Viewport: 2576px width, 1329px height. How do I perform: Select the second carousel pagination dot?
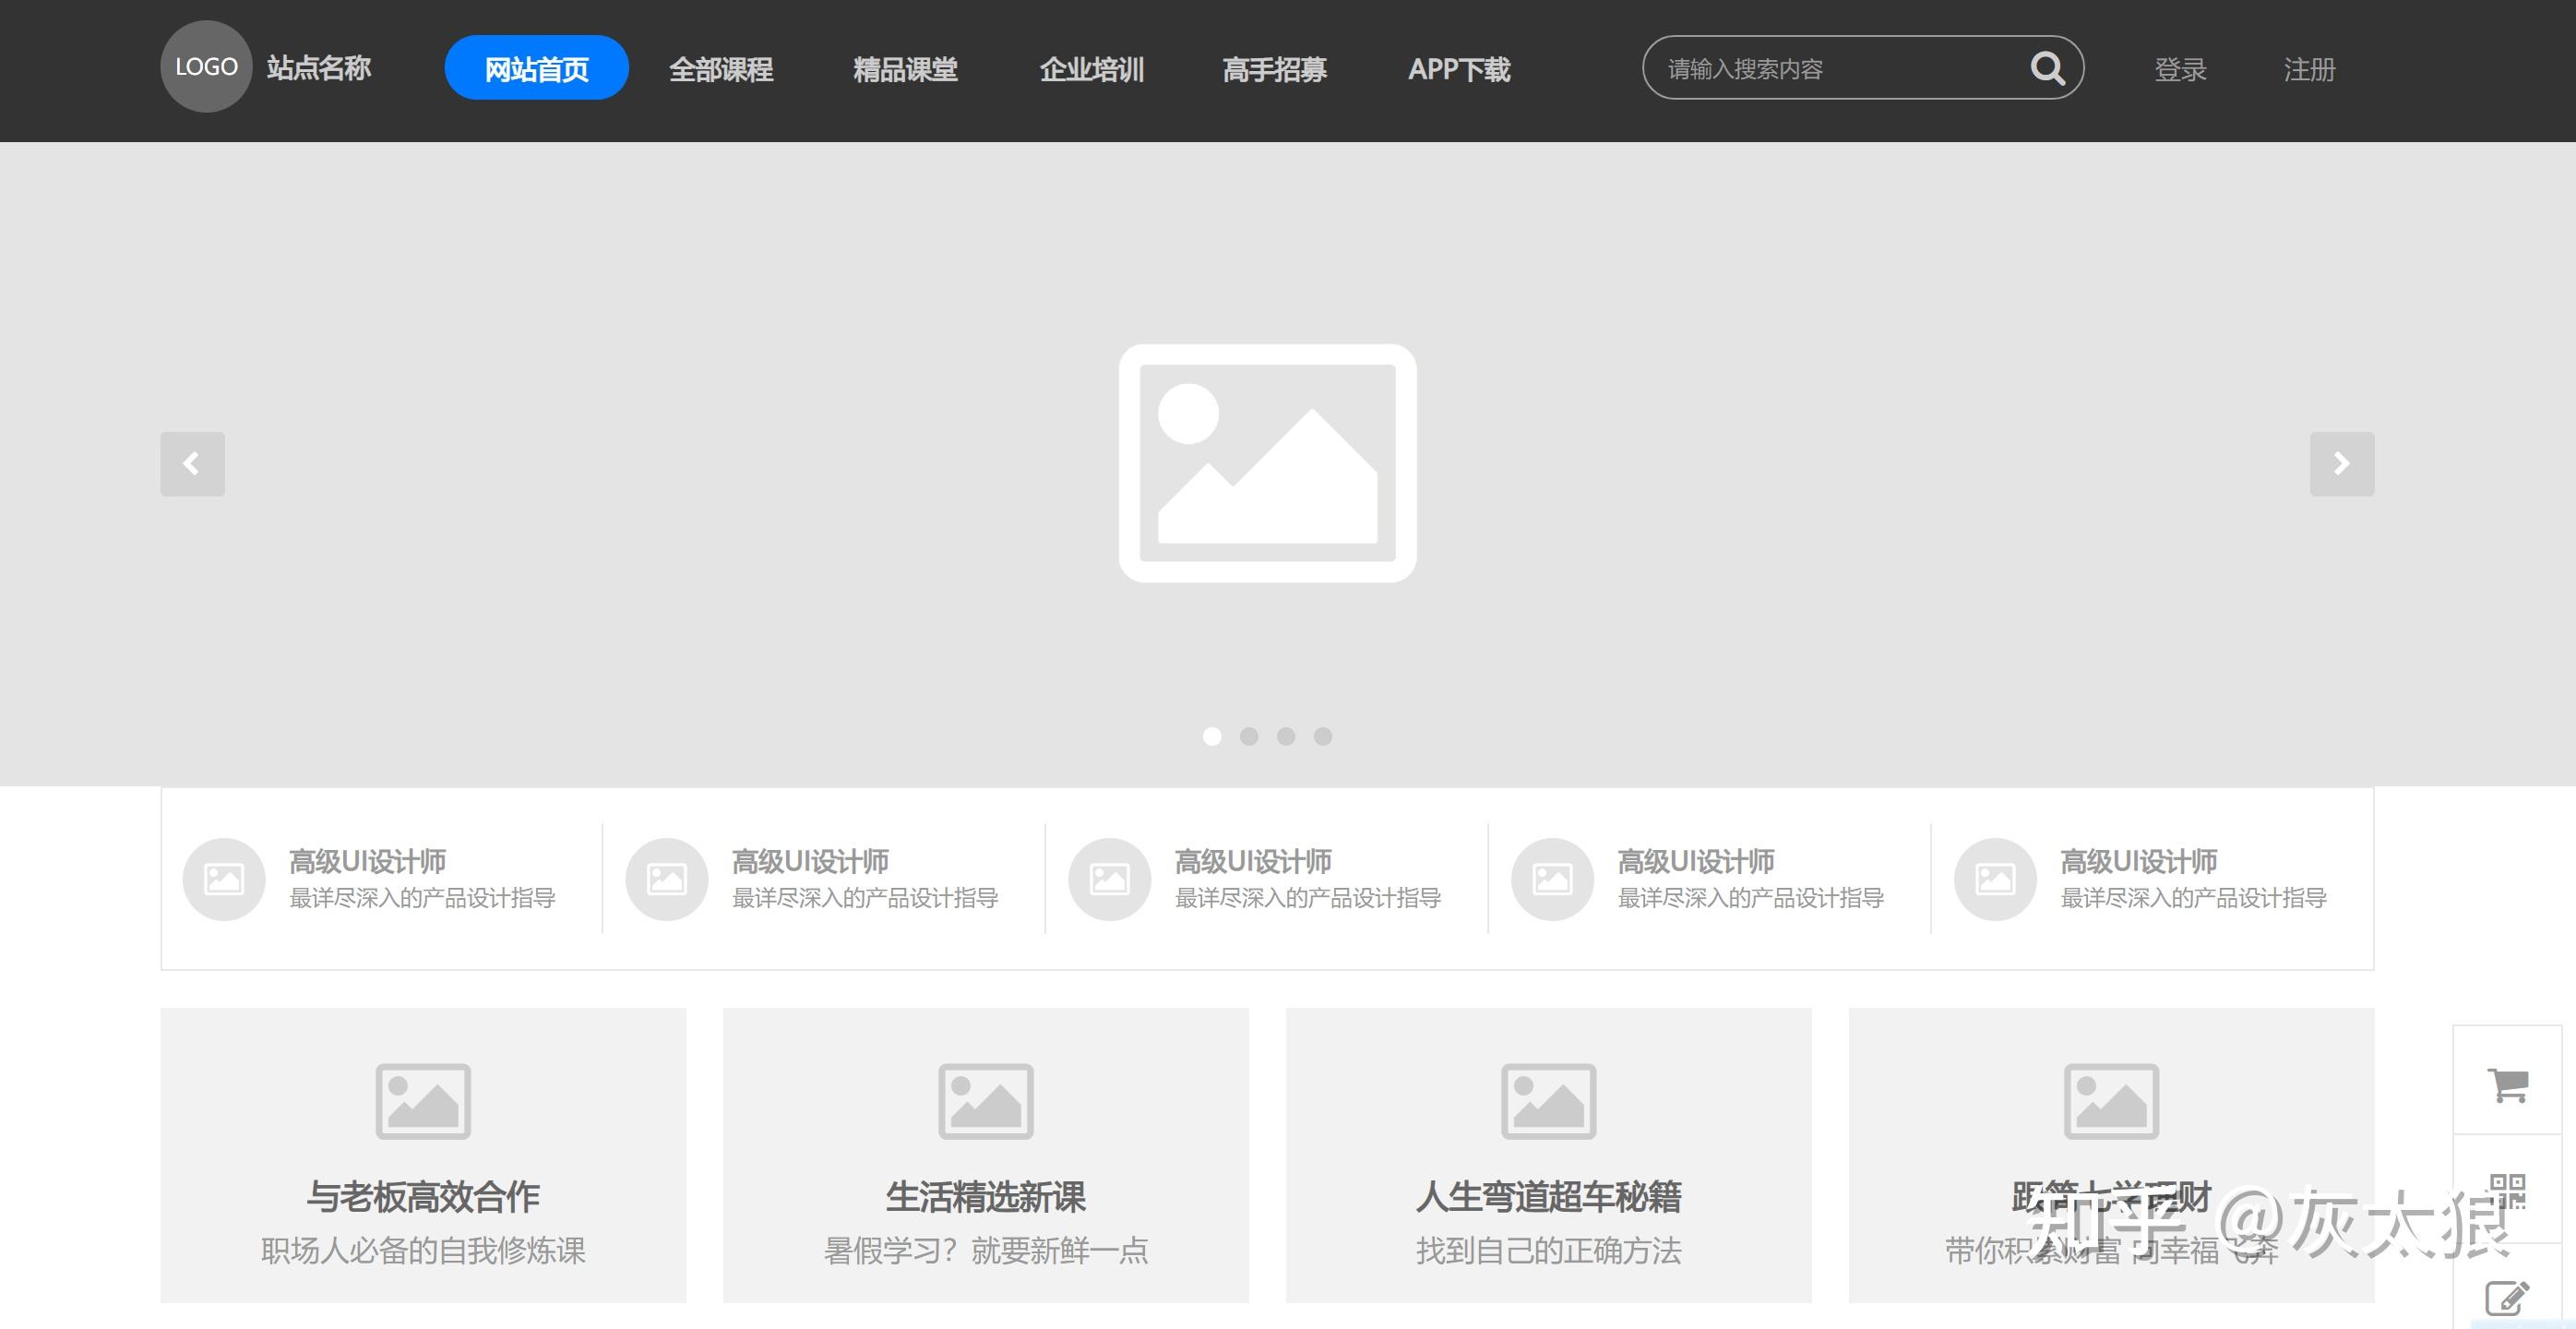pos(1249,737)
